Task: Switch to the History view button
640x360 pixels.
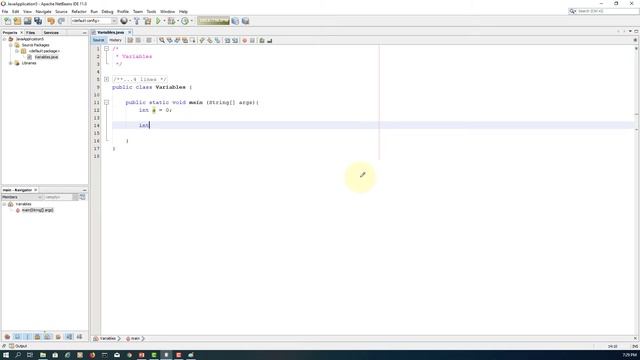Action: point(115,40)
